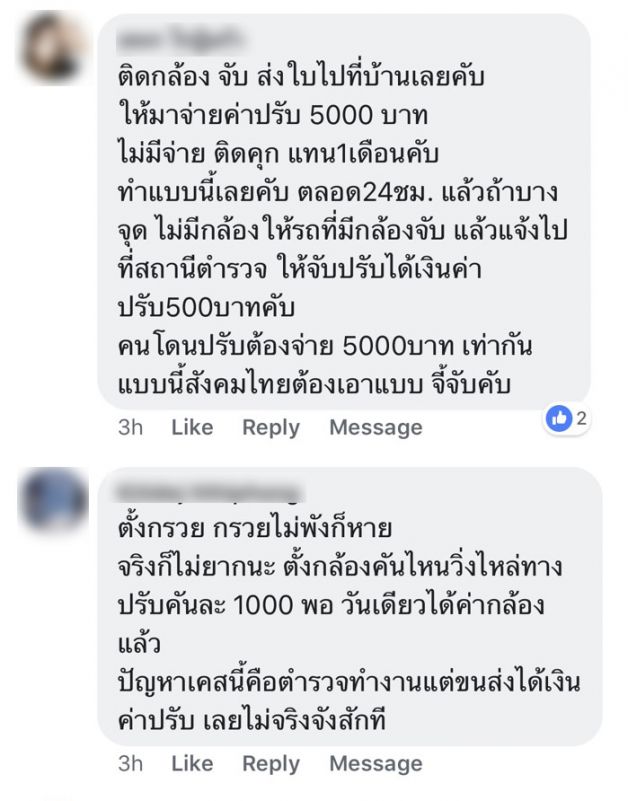The height and width of the screenshot is (801, 628).
Task: Click the 3h timestamp under second comment
Action: tap(130, 763)
